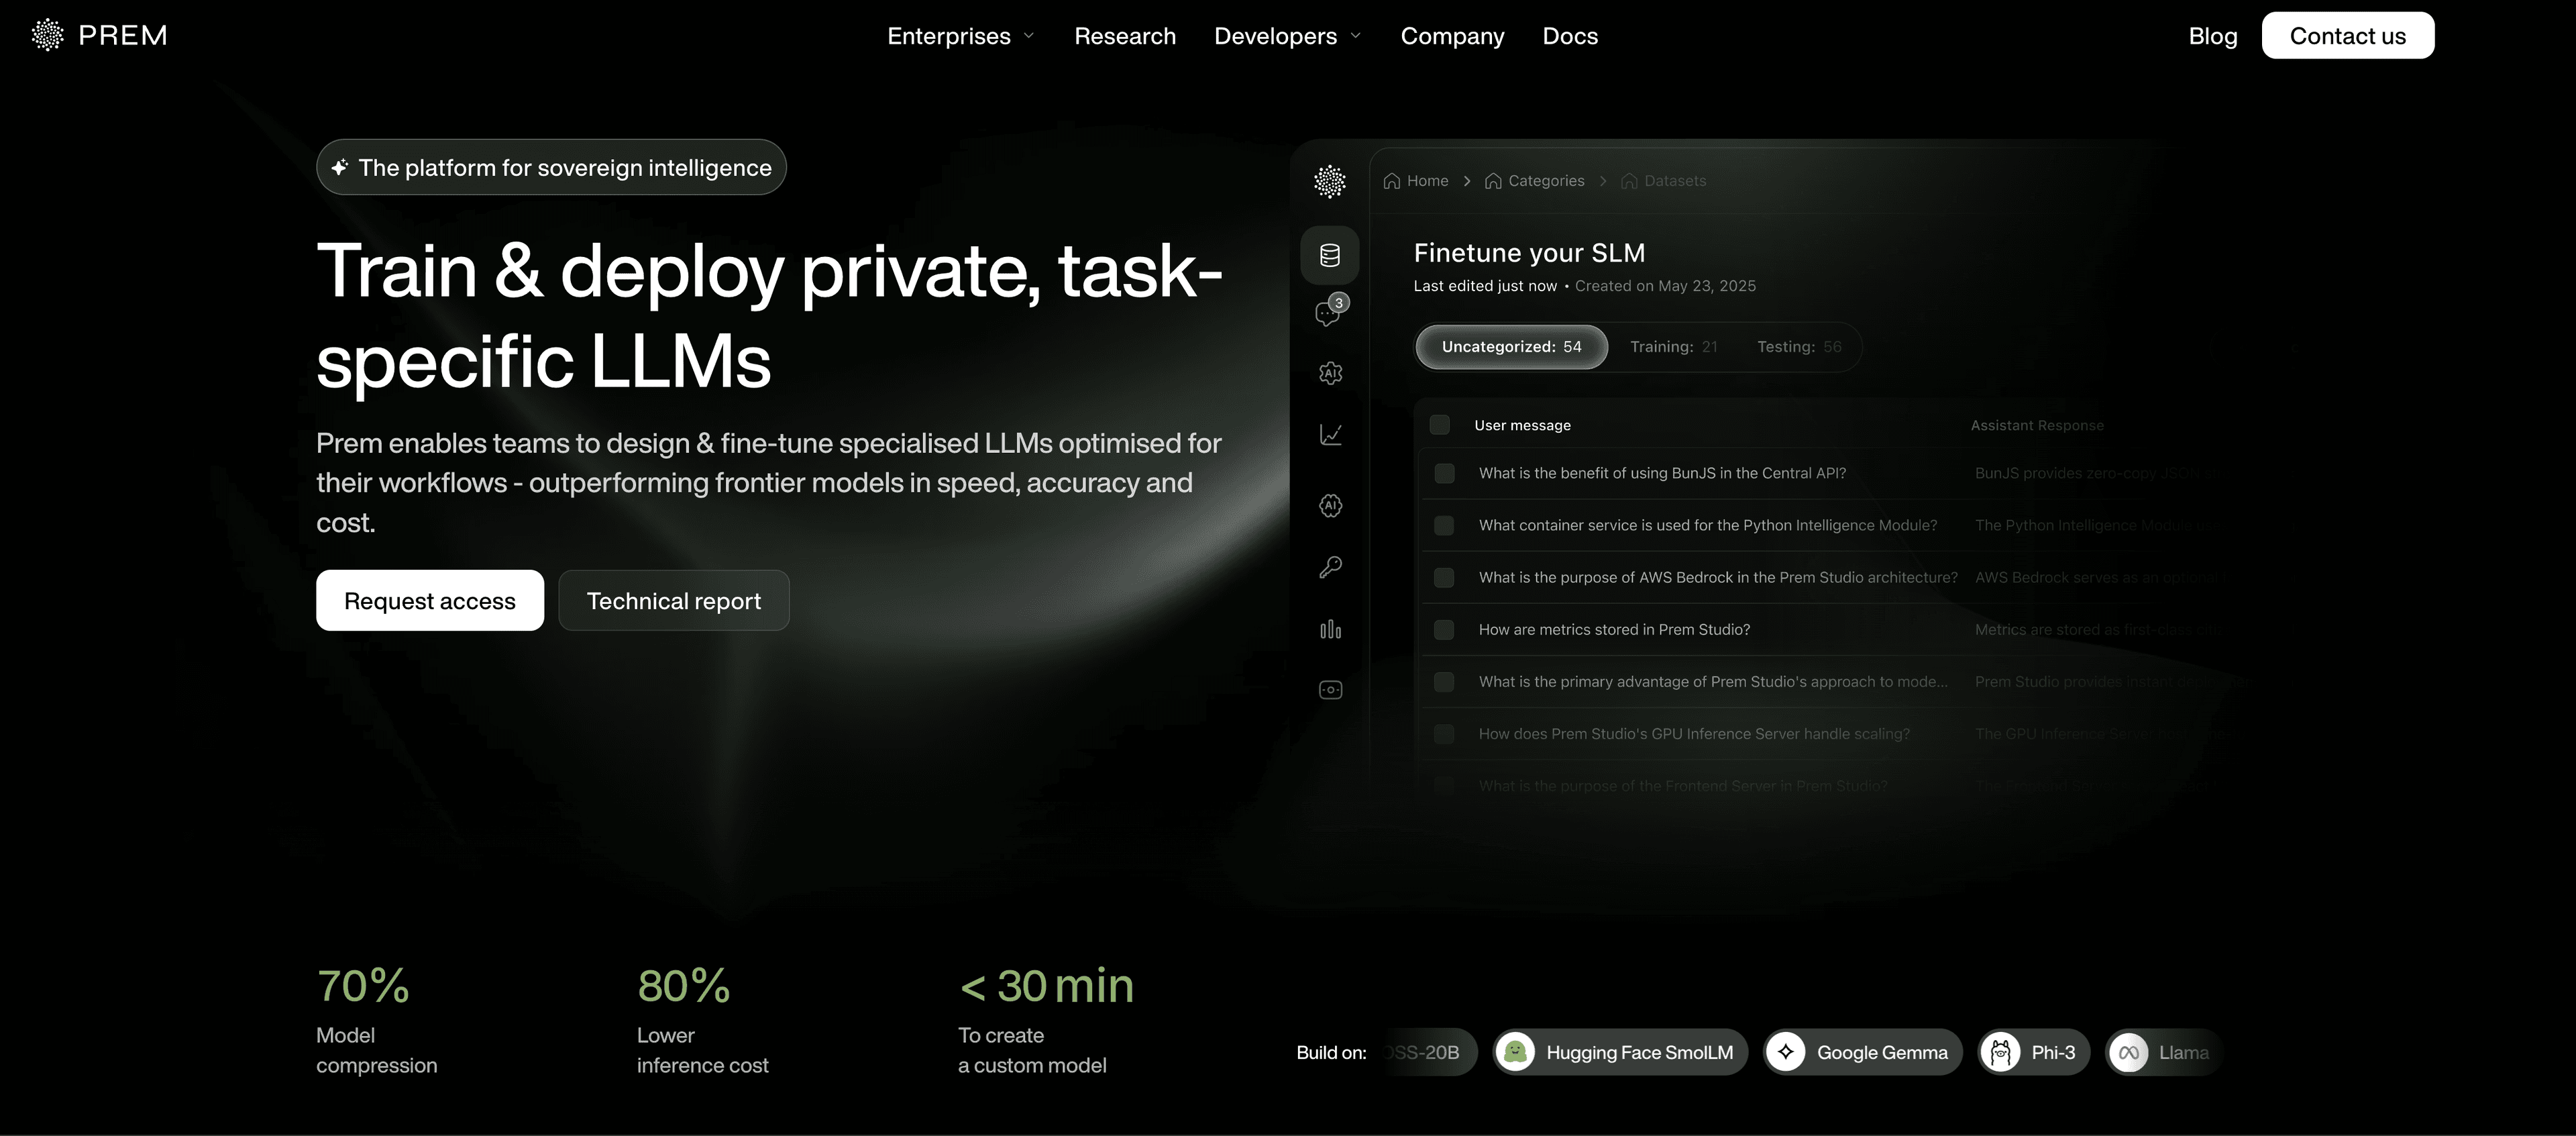Open the chat icon showing 3 notifications

(1328, 312)
